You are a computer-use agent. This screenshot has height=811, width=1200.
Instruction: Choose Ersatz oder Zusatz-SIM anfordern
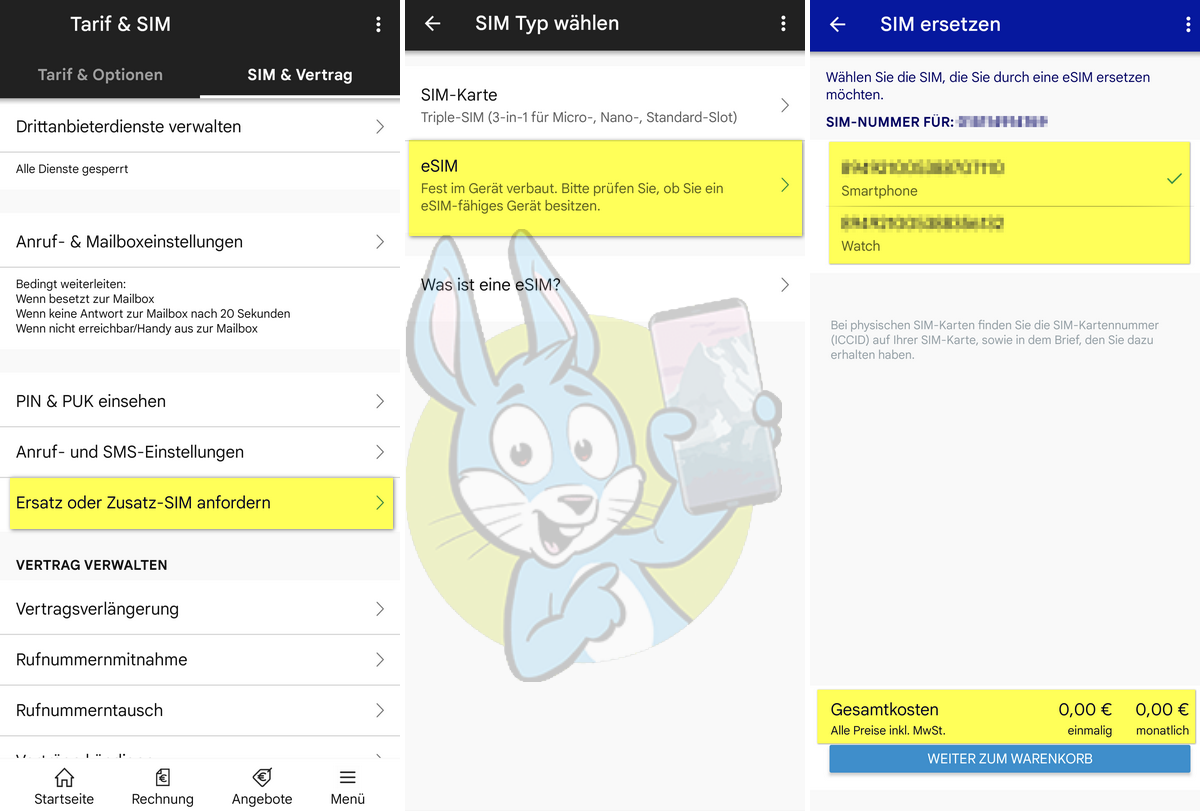pyautogui.click(x=200, y=503)
